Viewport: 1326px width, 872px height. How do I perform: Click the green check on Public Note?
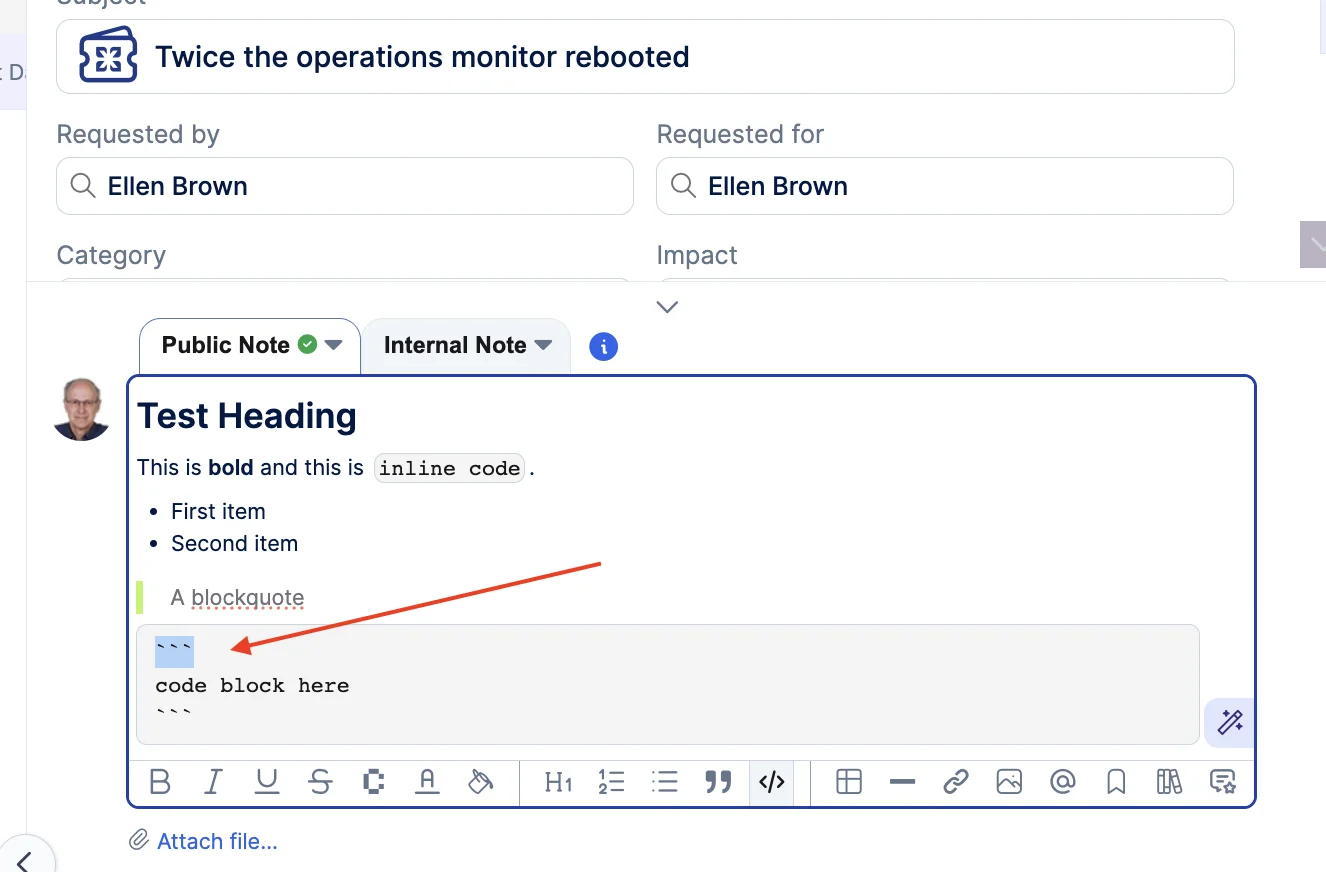[x=308, y=344]
